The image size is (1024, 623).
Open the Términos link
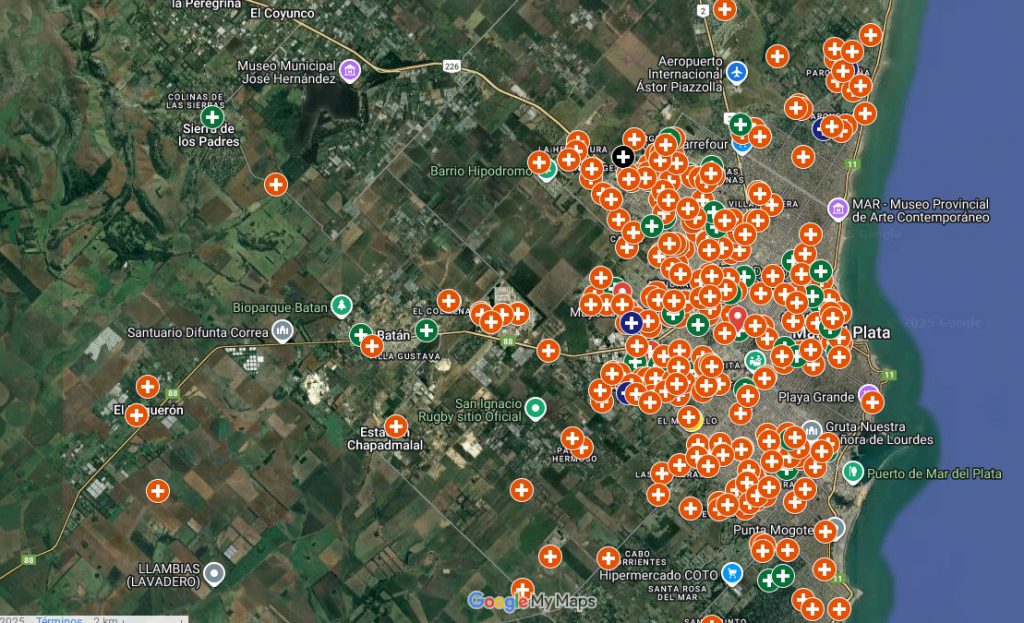59,619
